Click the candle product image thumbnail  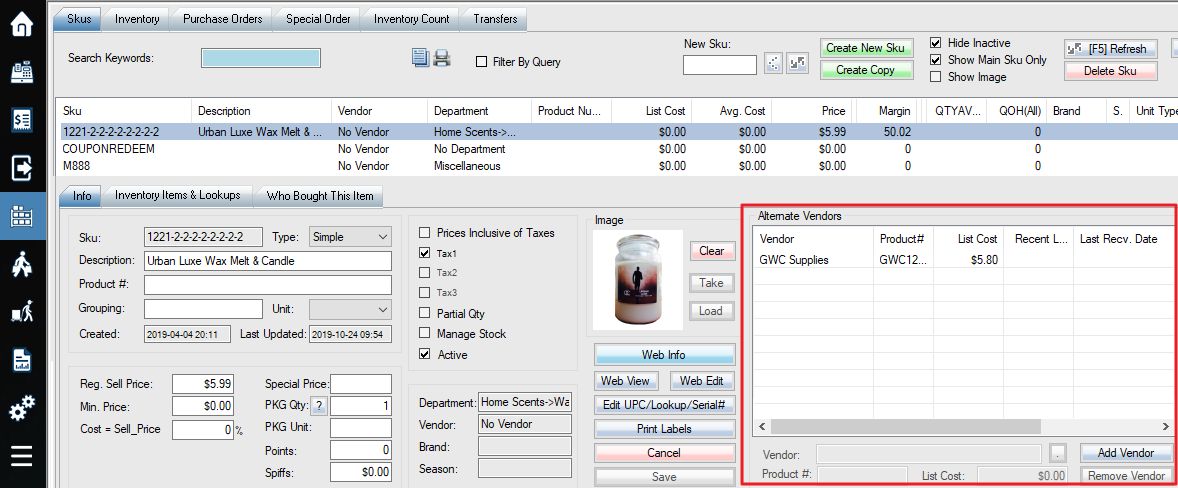638,280
